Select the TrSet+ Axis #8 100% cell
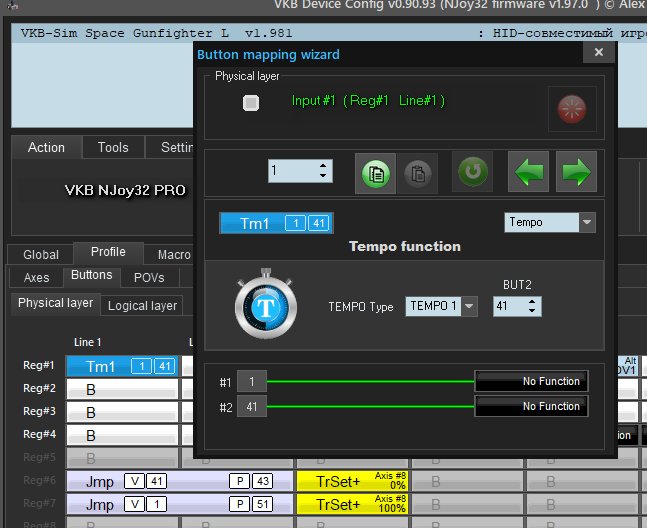647x528 pixels. (x=352, y=504)
